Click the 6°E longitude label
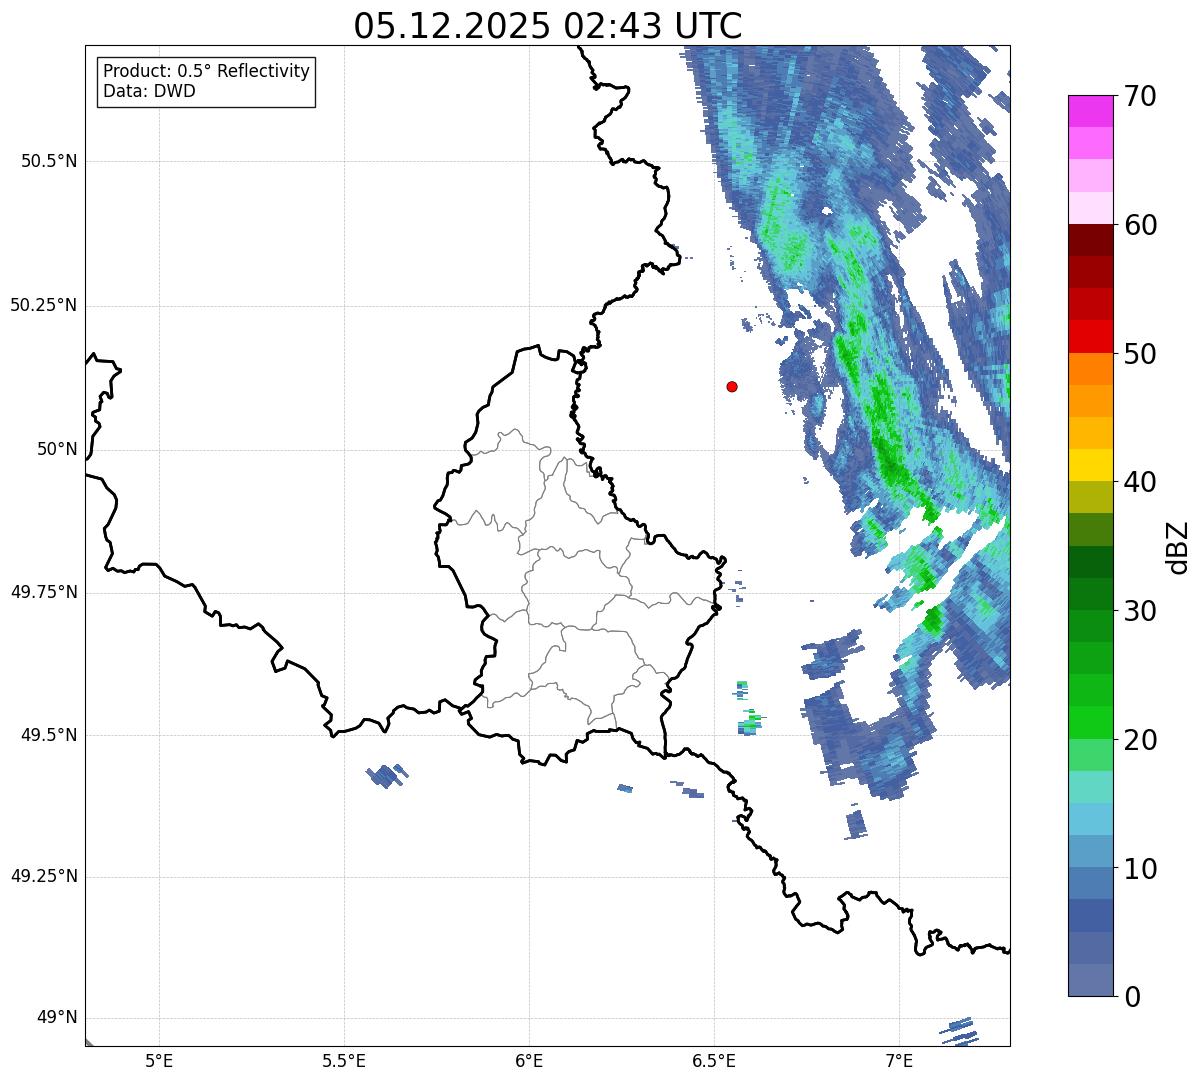Image resolution: width=1202 pixels, height=1081 pixels. 529,1060
